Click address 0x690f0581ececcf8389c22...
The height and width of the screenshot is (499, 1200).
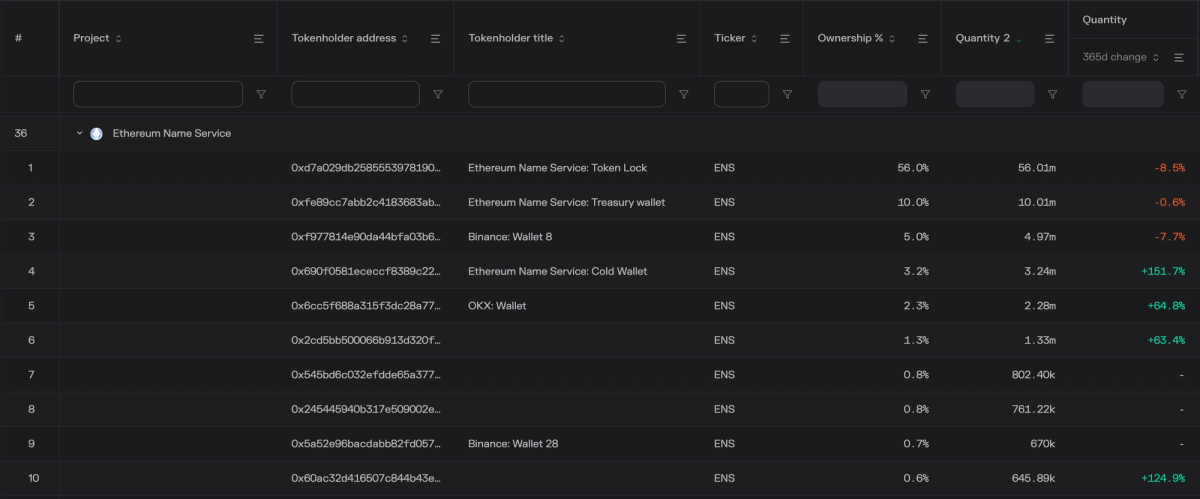pyautogui.click(x=365, y=271)
